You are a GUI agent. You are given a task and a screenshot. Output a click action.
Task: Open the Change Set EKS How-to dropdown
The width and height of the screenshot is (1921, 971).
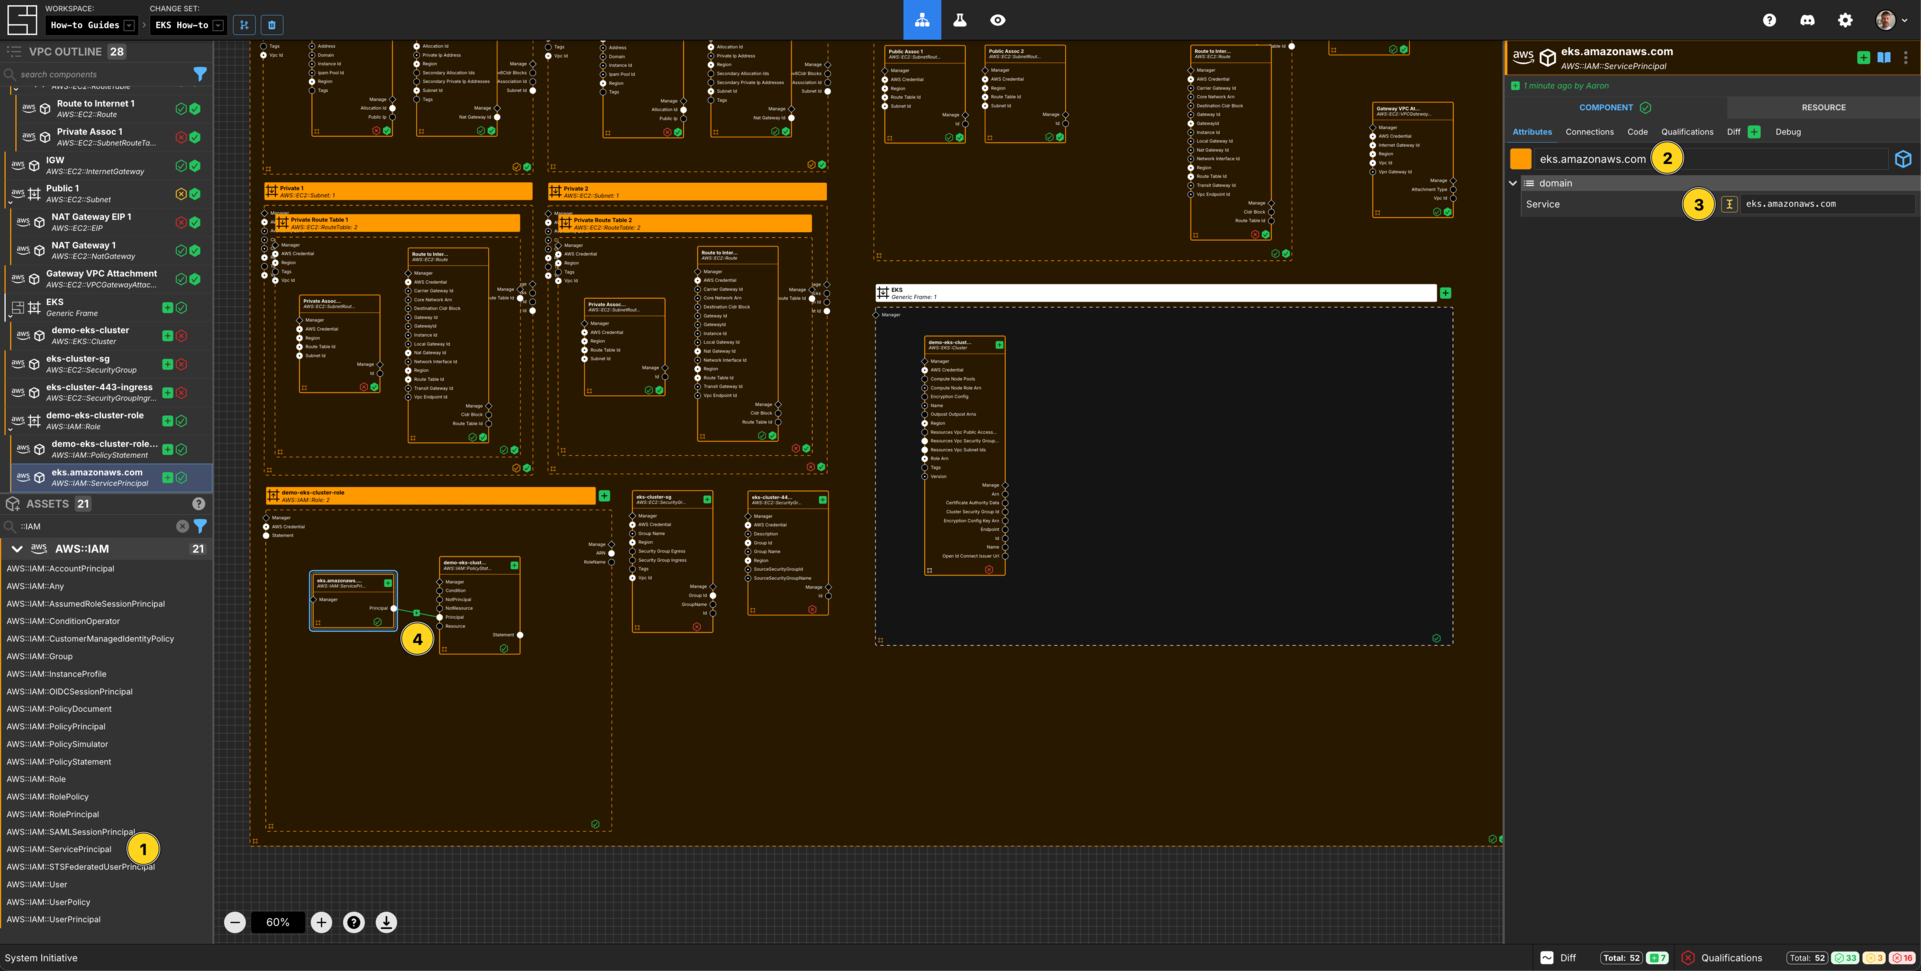tap(189, 25)
